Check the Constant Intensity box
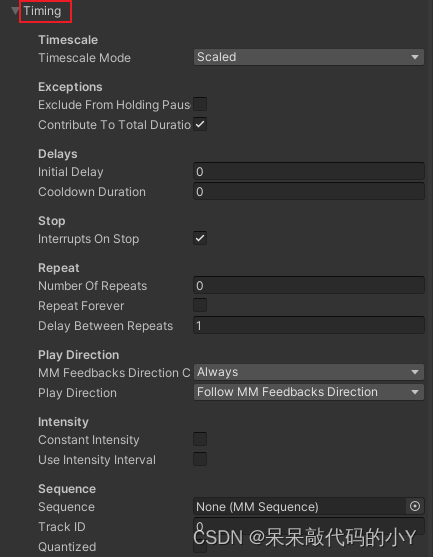 [200, 439]
